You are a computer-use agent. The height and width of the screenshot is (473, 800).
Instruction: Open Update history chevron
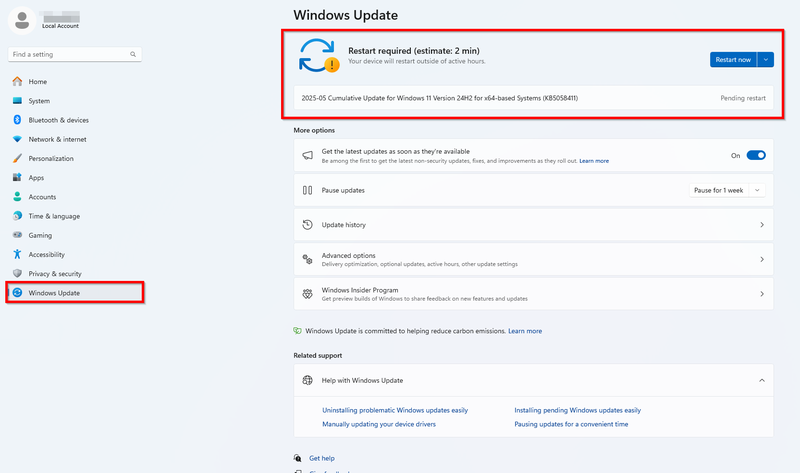(762, 225)
